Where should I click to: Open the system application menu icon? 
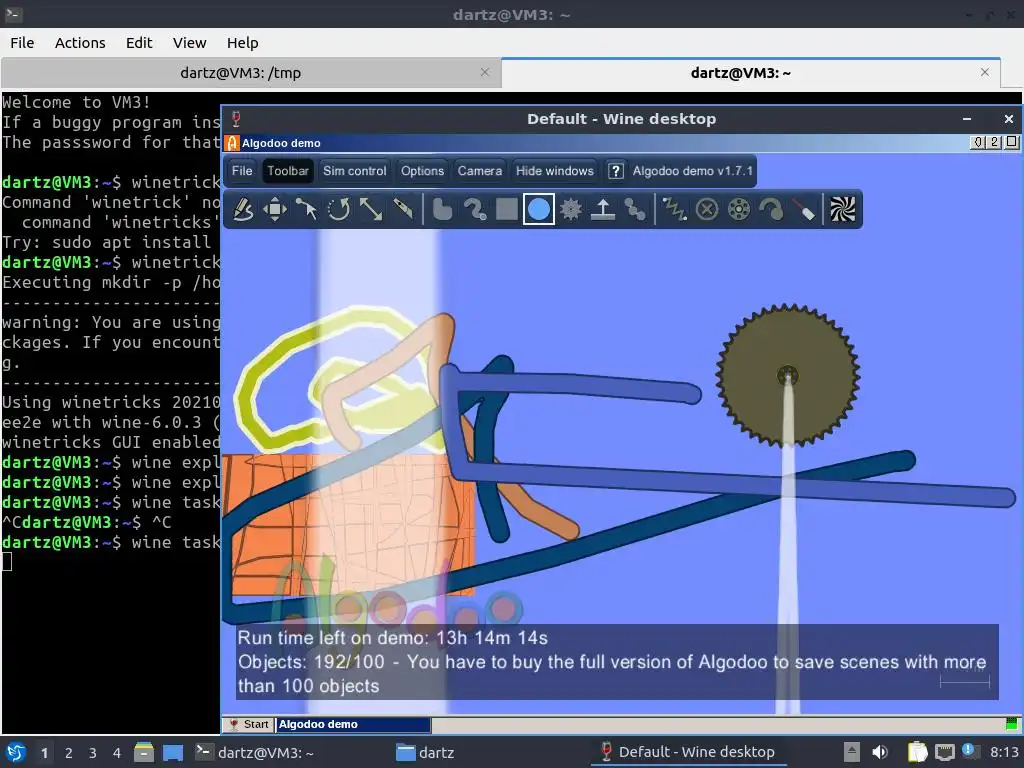(16, 752)
